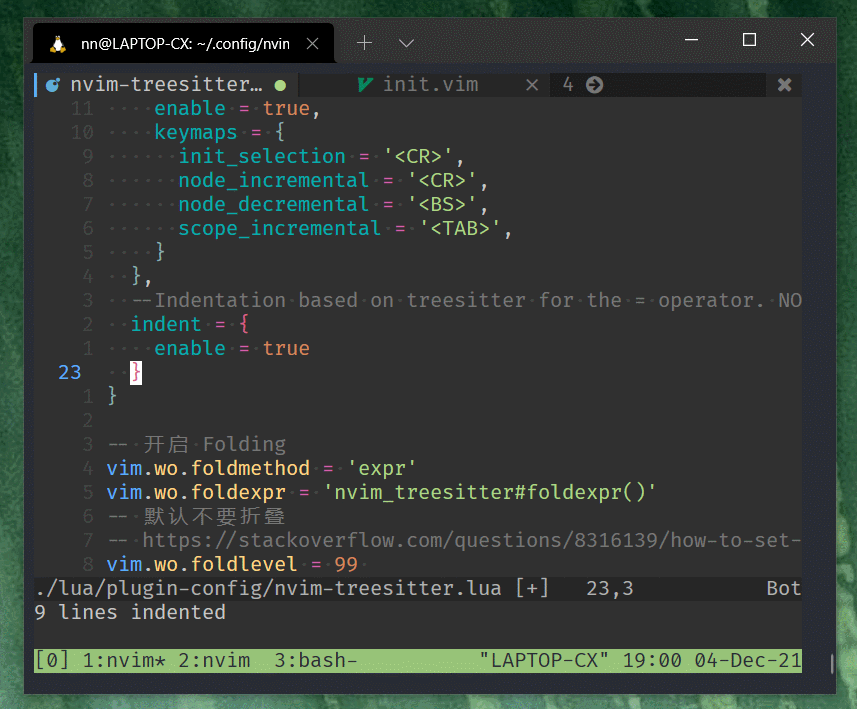Click the circular arrow icon next to buffer count 4
857x709 pixels.
tap(594, 84)
